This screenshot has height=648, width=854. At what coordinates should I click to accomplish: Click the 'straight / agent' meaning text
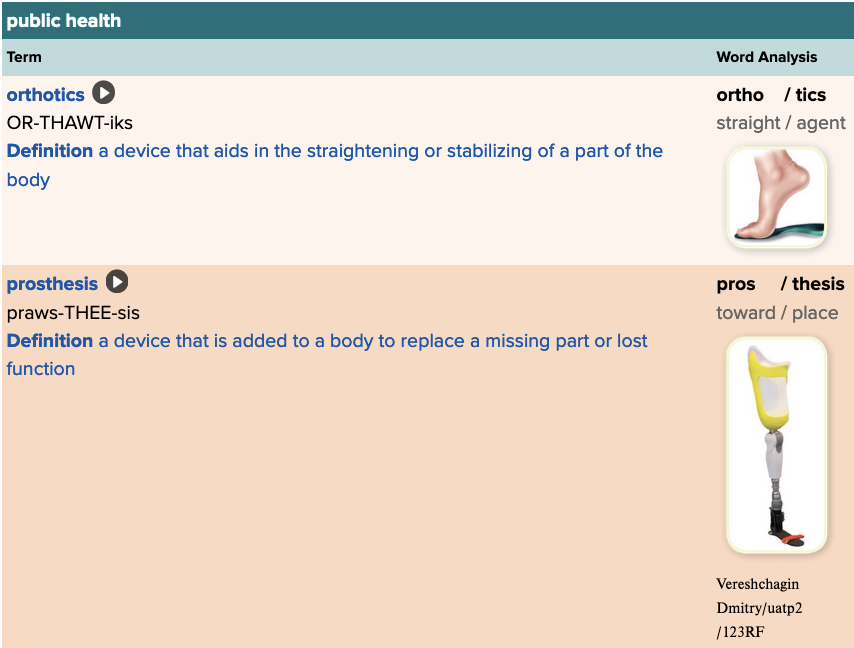(780, 123)
